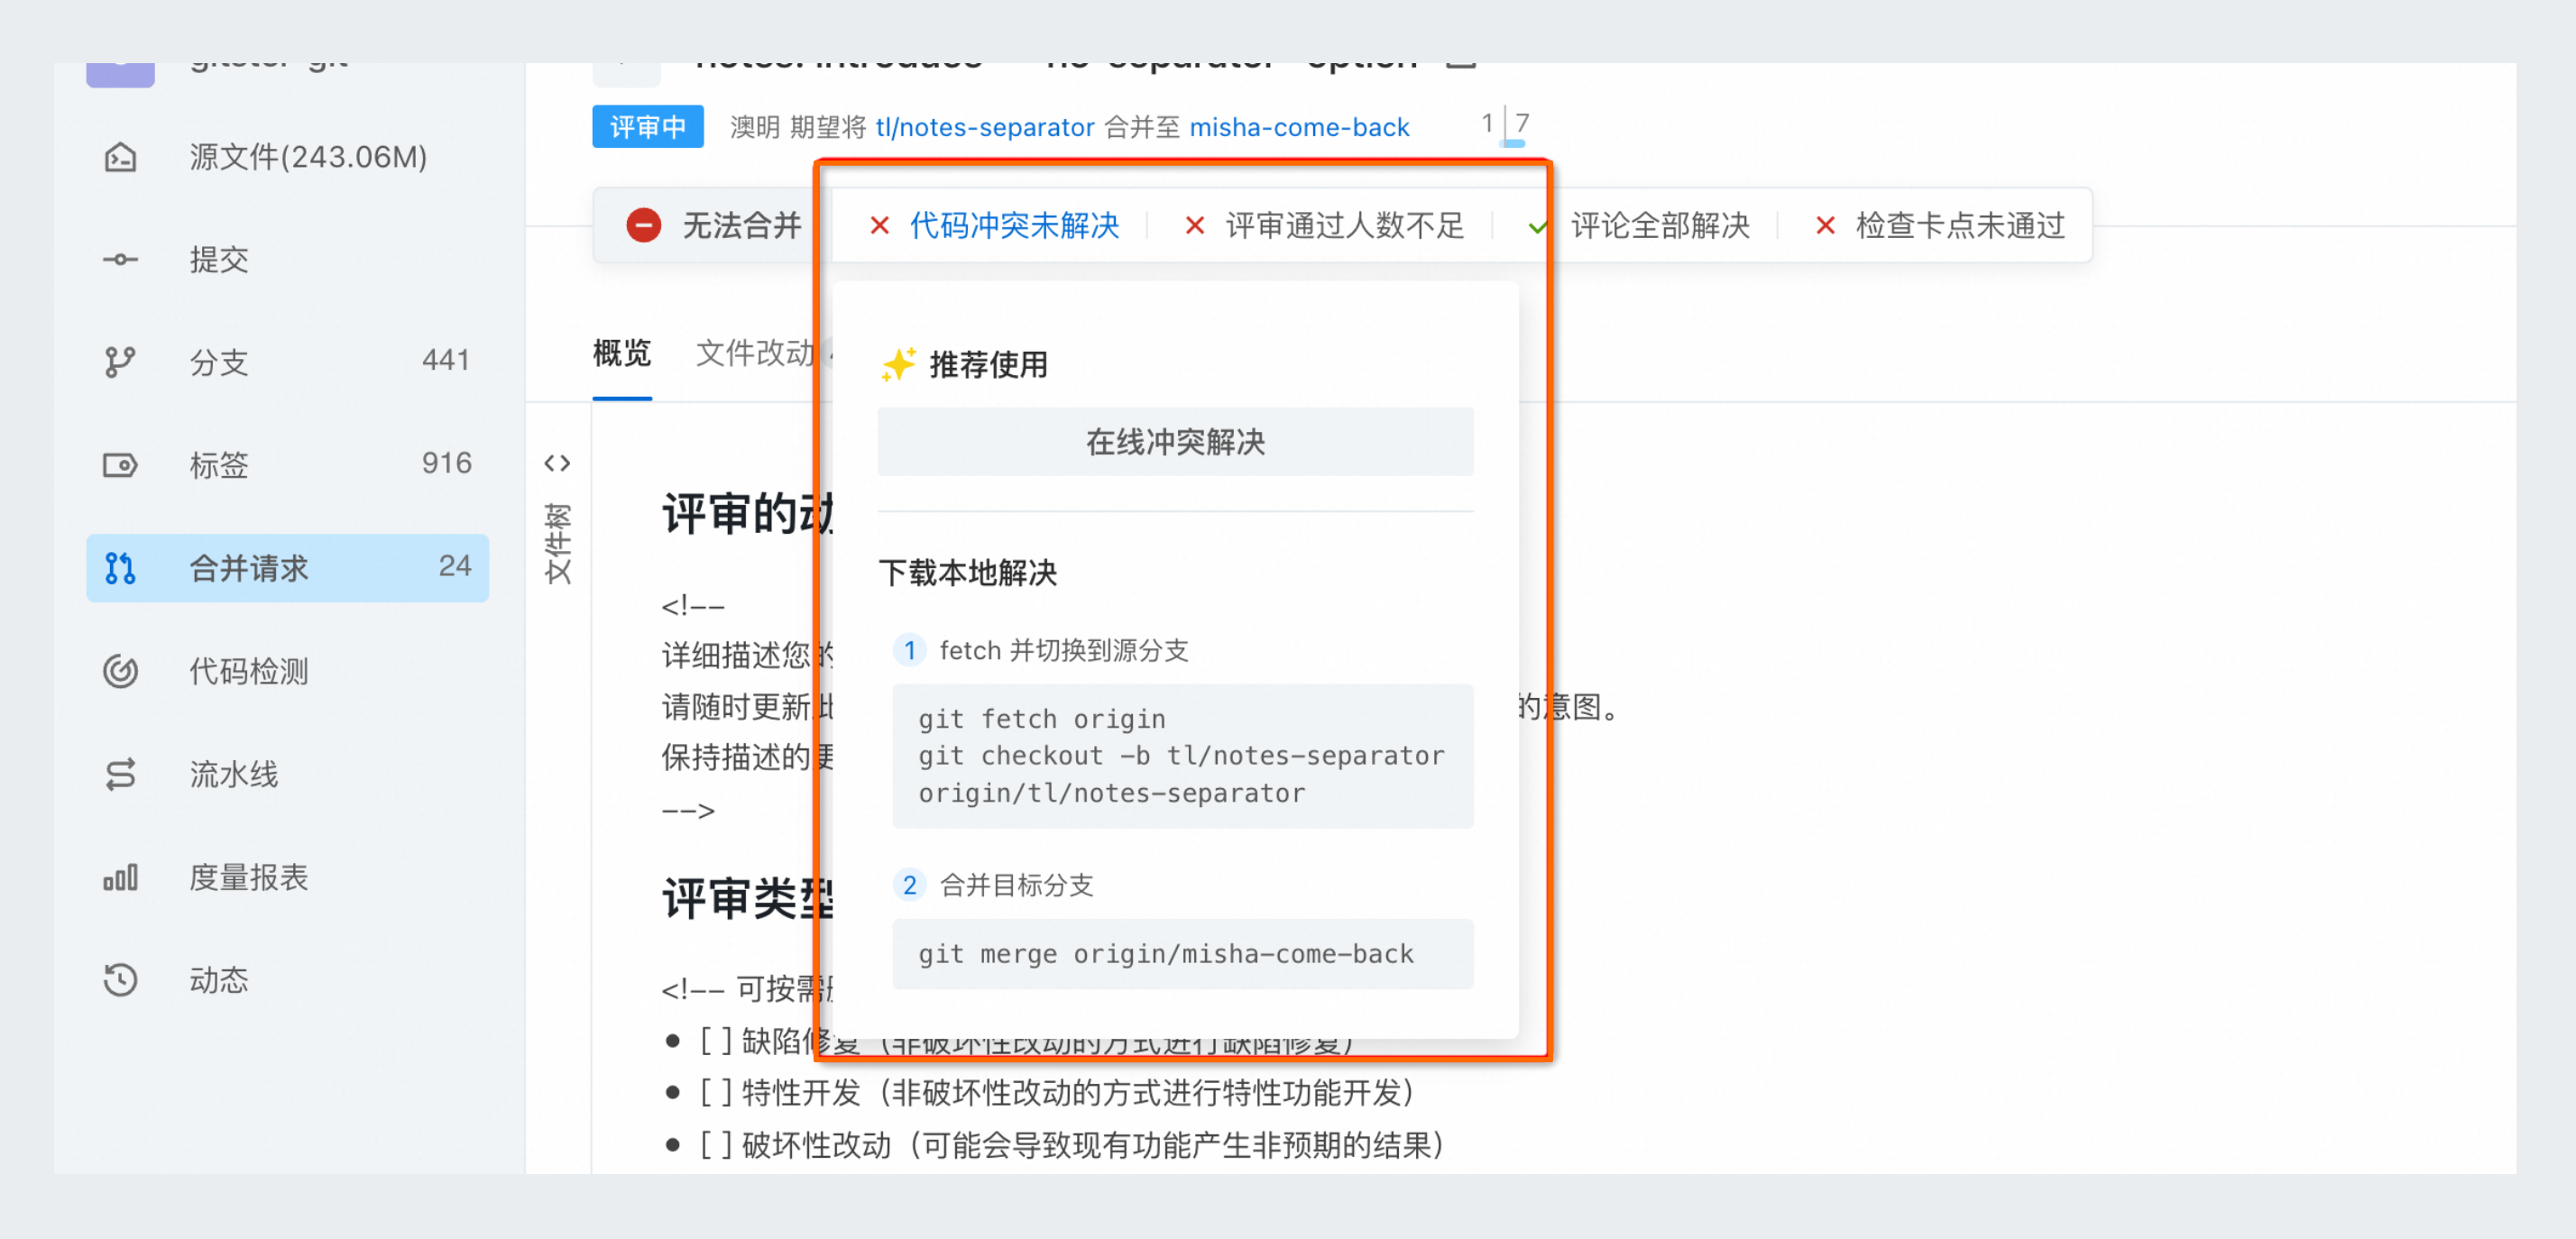Click the red X beside 检查卡点未通过
2576x1239 pixels.
1825,225
